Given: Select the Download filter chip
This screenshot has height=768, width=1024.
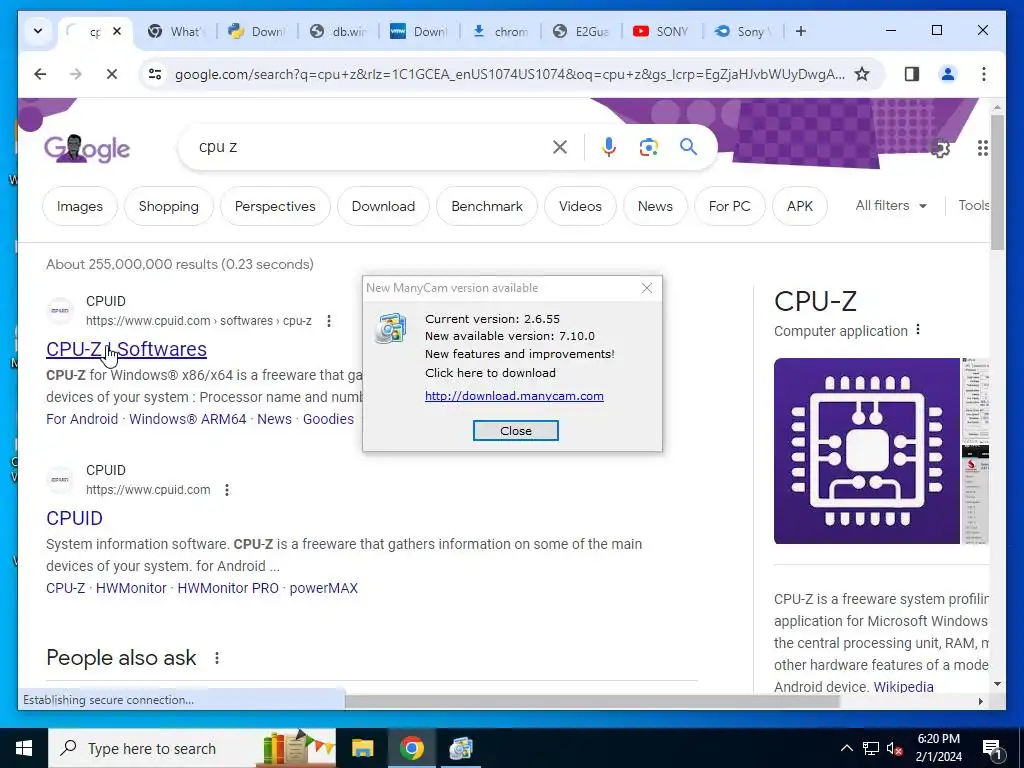Looking at the screenshot, I should tap(383, 206).
